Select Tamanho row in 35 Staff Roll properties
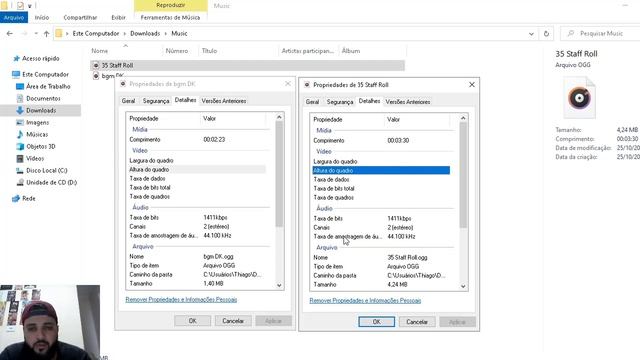The height and width of the screenshot is (360, 640). [x=381, y=284]
